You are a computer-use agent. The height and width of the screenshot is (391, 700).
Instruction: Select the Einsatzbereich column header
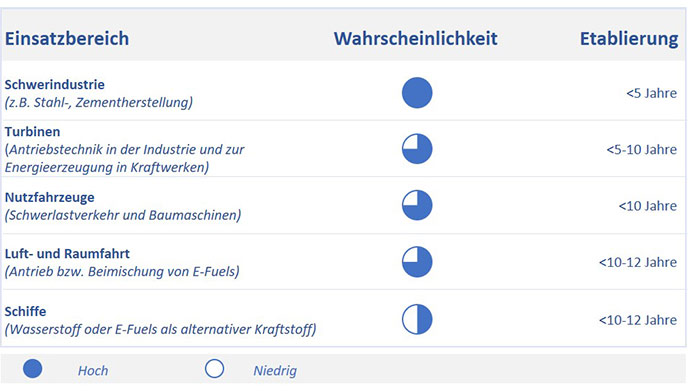pos(67,38)
